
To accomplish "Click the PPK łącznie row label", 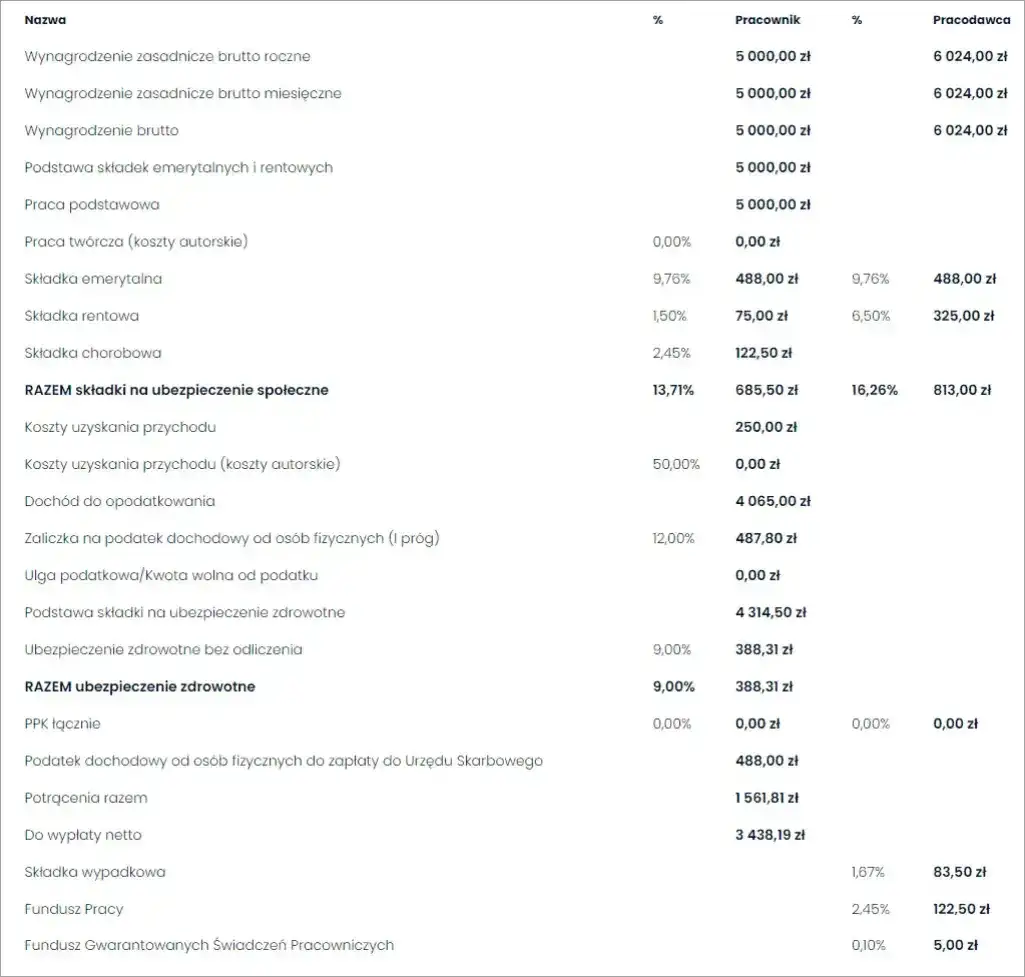I will click(62, 723).
